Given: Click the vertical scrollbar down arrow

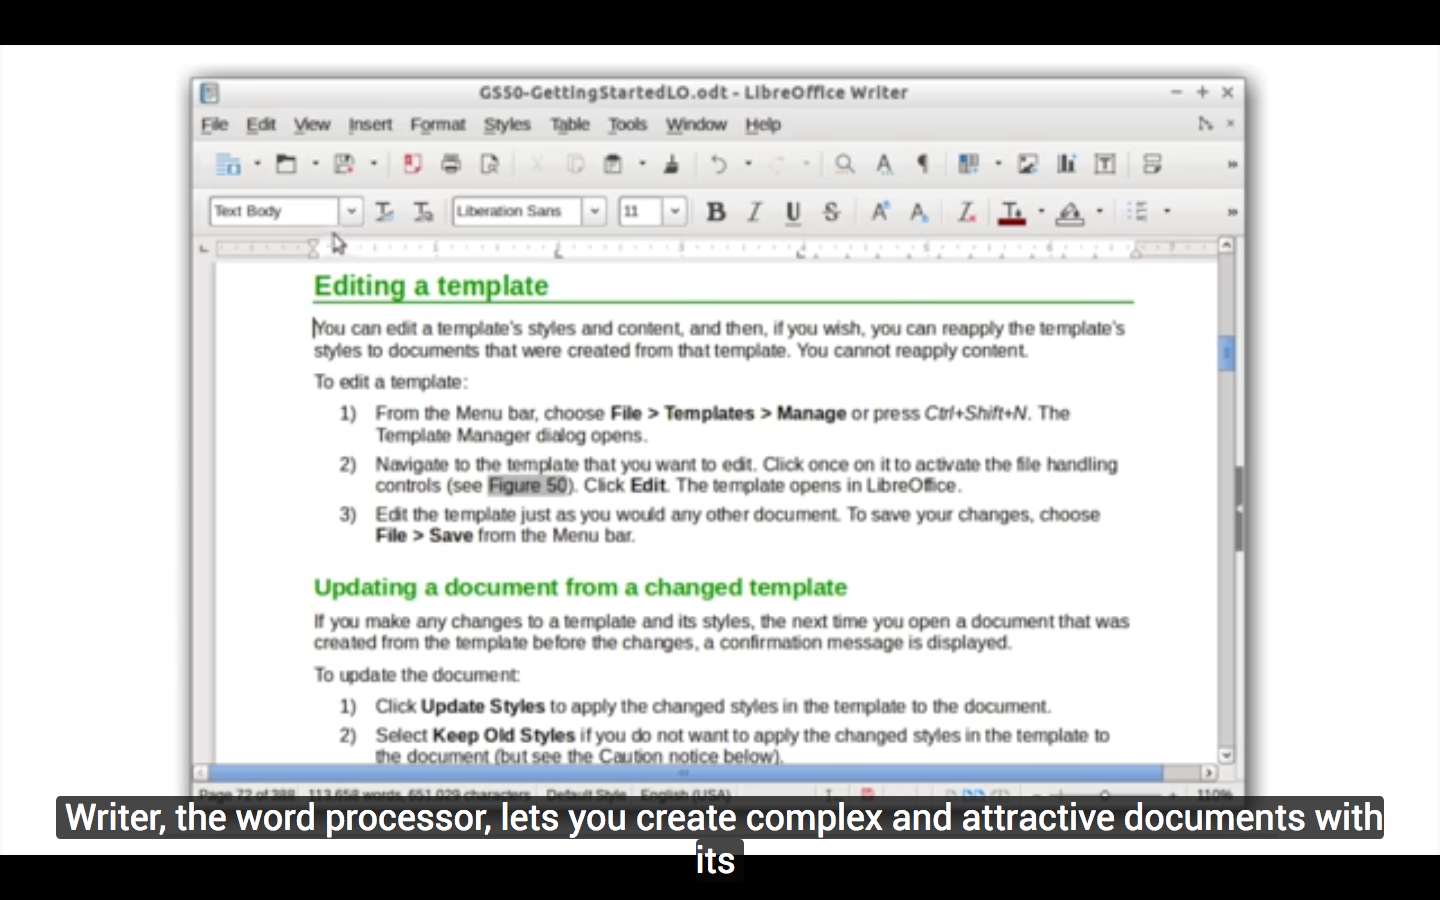Looking at the screenshot, I should pos(1226,756).
